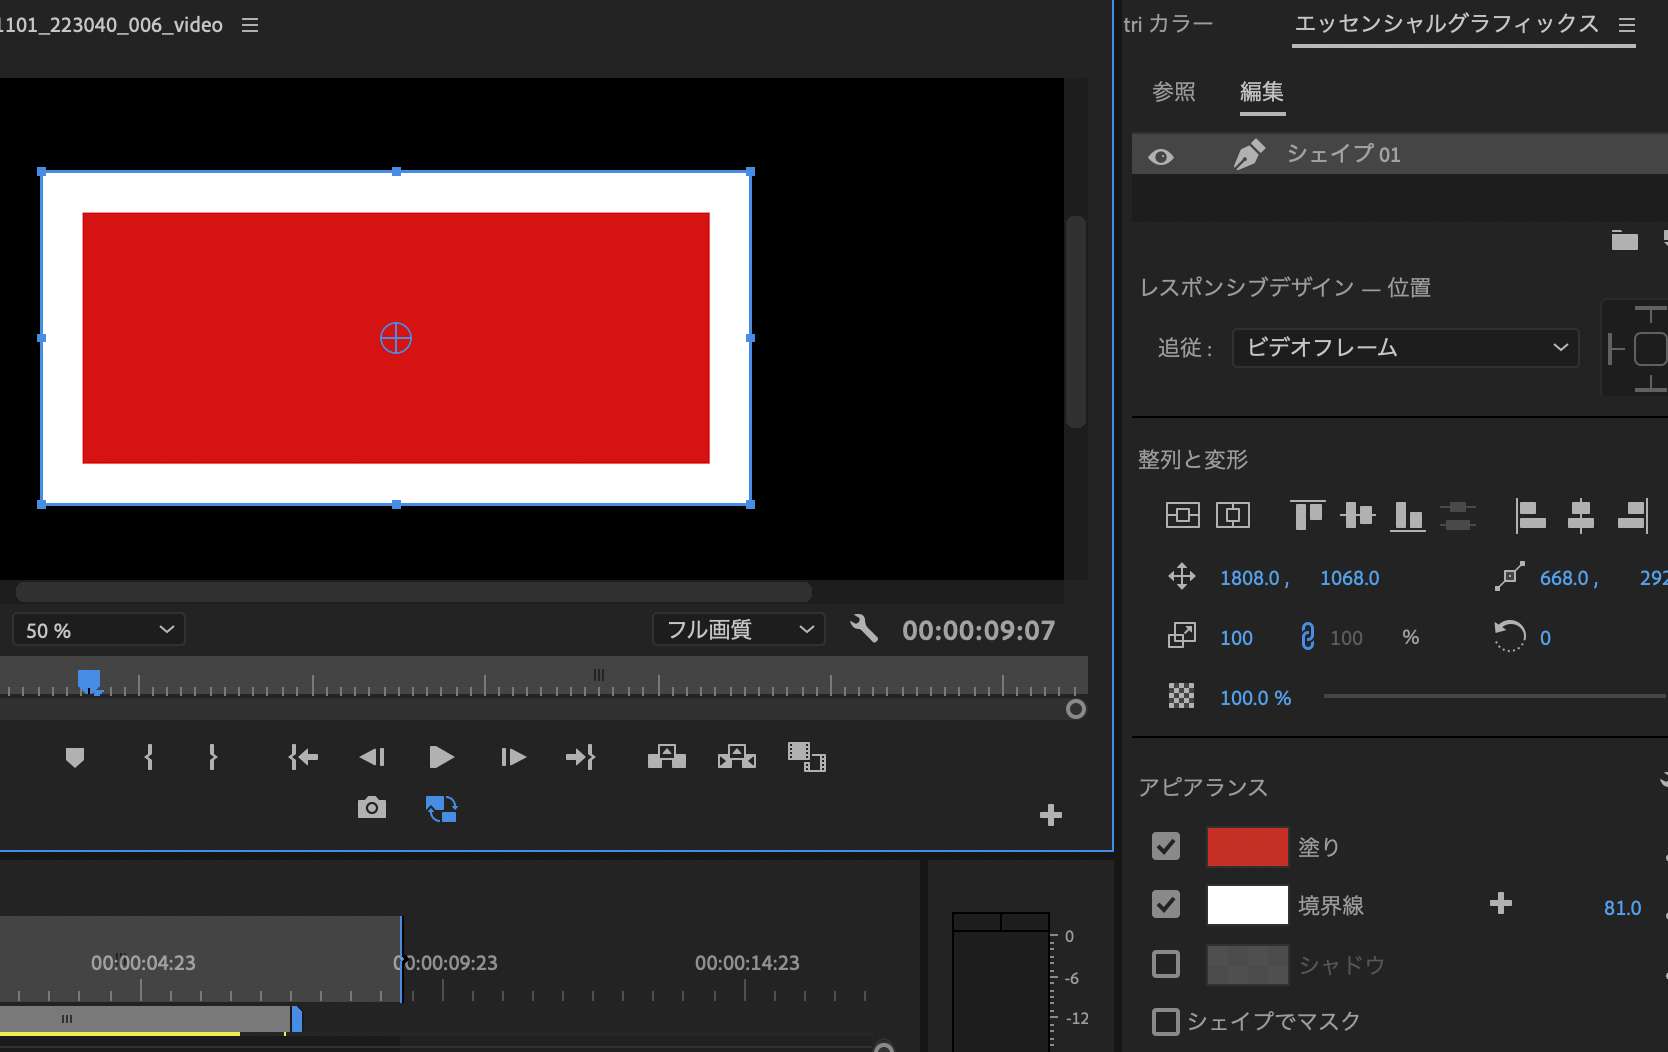
Task: Click the position Y value 1068.0
Action: click(1350, 578)
